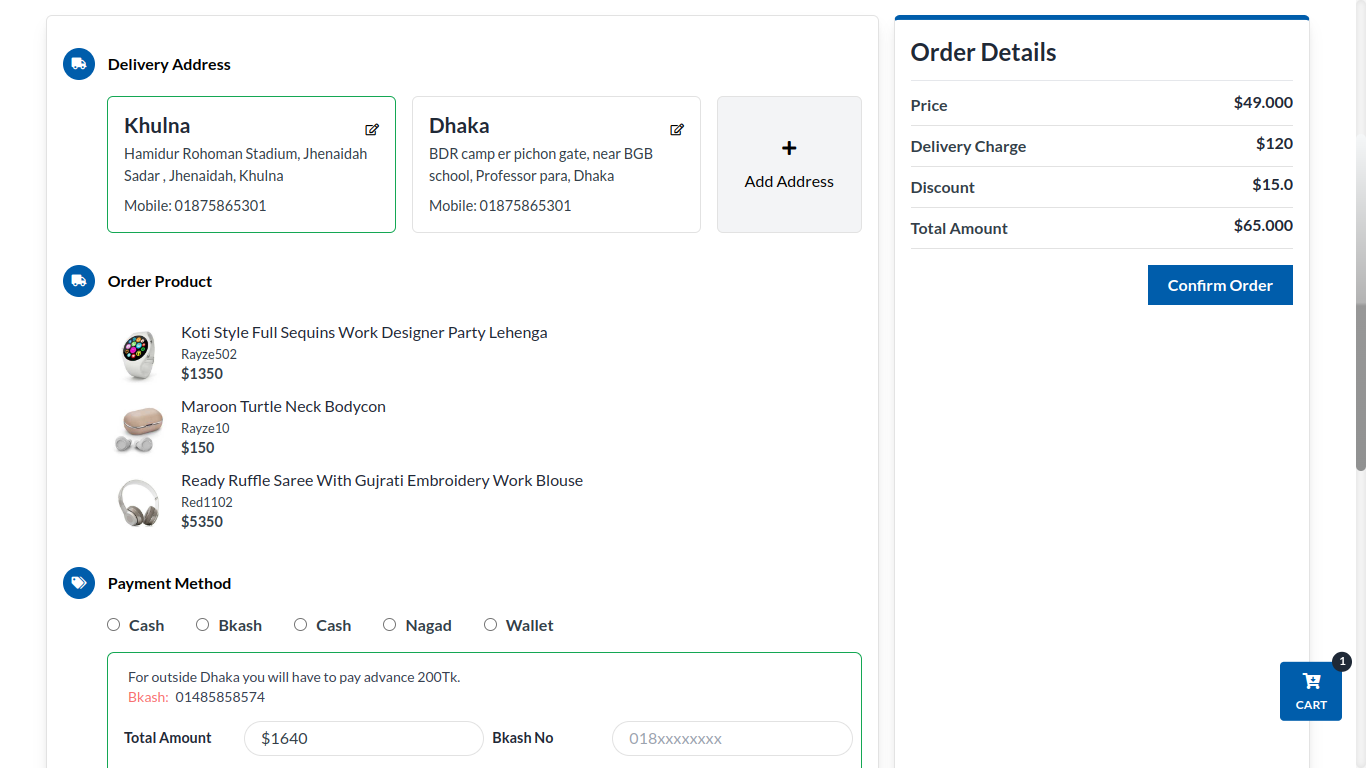The width and height of the screenshot is (1366, 768).
Task: Click the Dhaka card mobile number
Action: click(500, 206)
